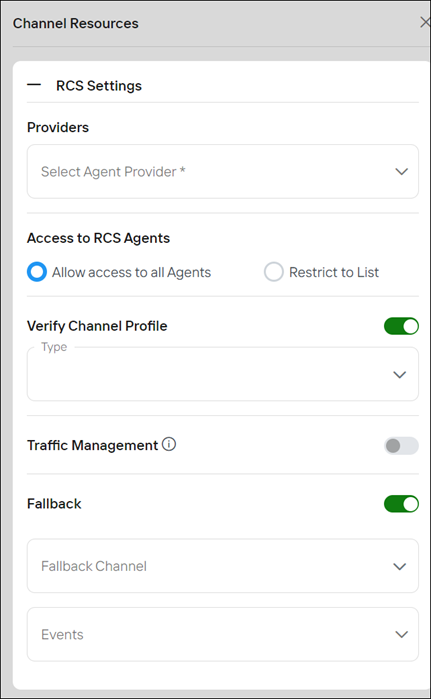Screen dimensions: 431x699
Task: Close the Channel Resources panel
Action: (x=425, y=22)
